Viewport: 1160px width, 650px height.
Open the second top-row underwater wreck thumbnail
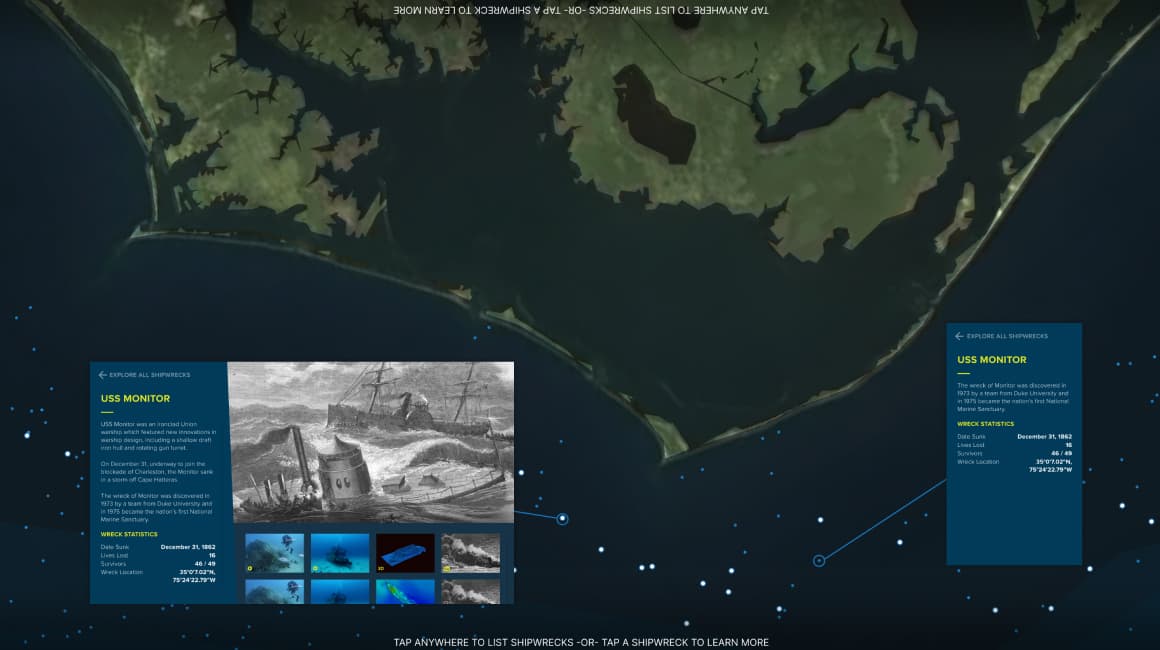click(x=340, y=552)
